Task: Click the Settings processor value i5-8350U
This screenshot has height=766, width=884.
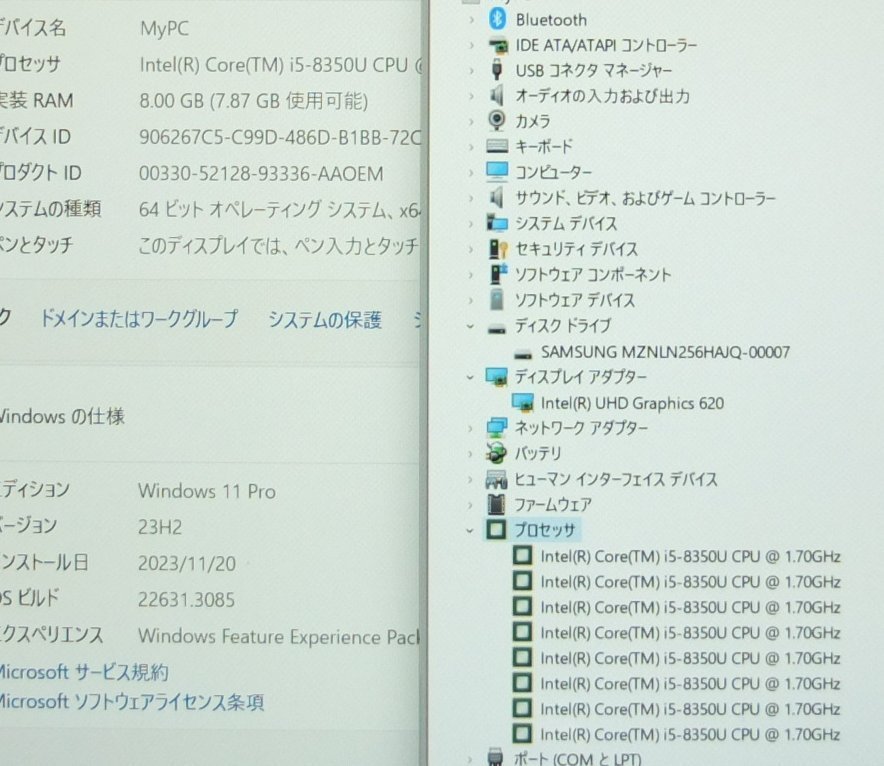Action: point(280,65)
